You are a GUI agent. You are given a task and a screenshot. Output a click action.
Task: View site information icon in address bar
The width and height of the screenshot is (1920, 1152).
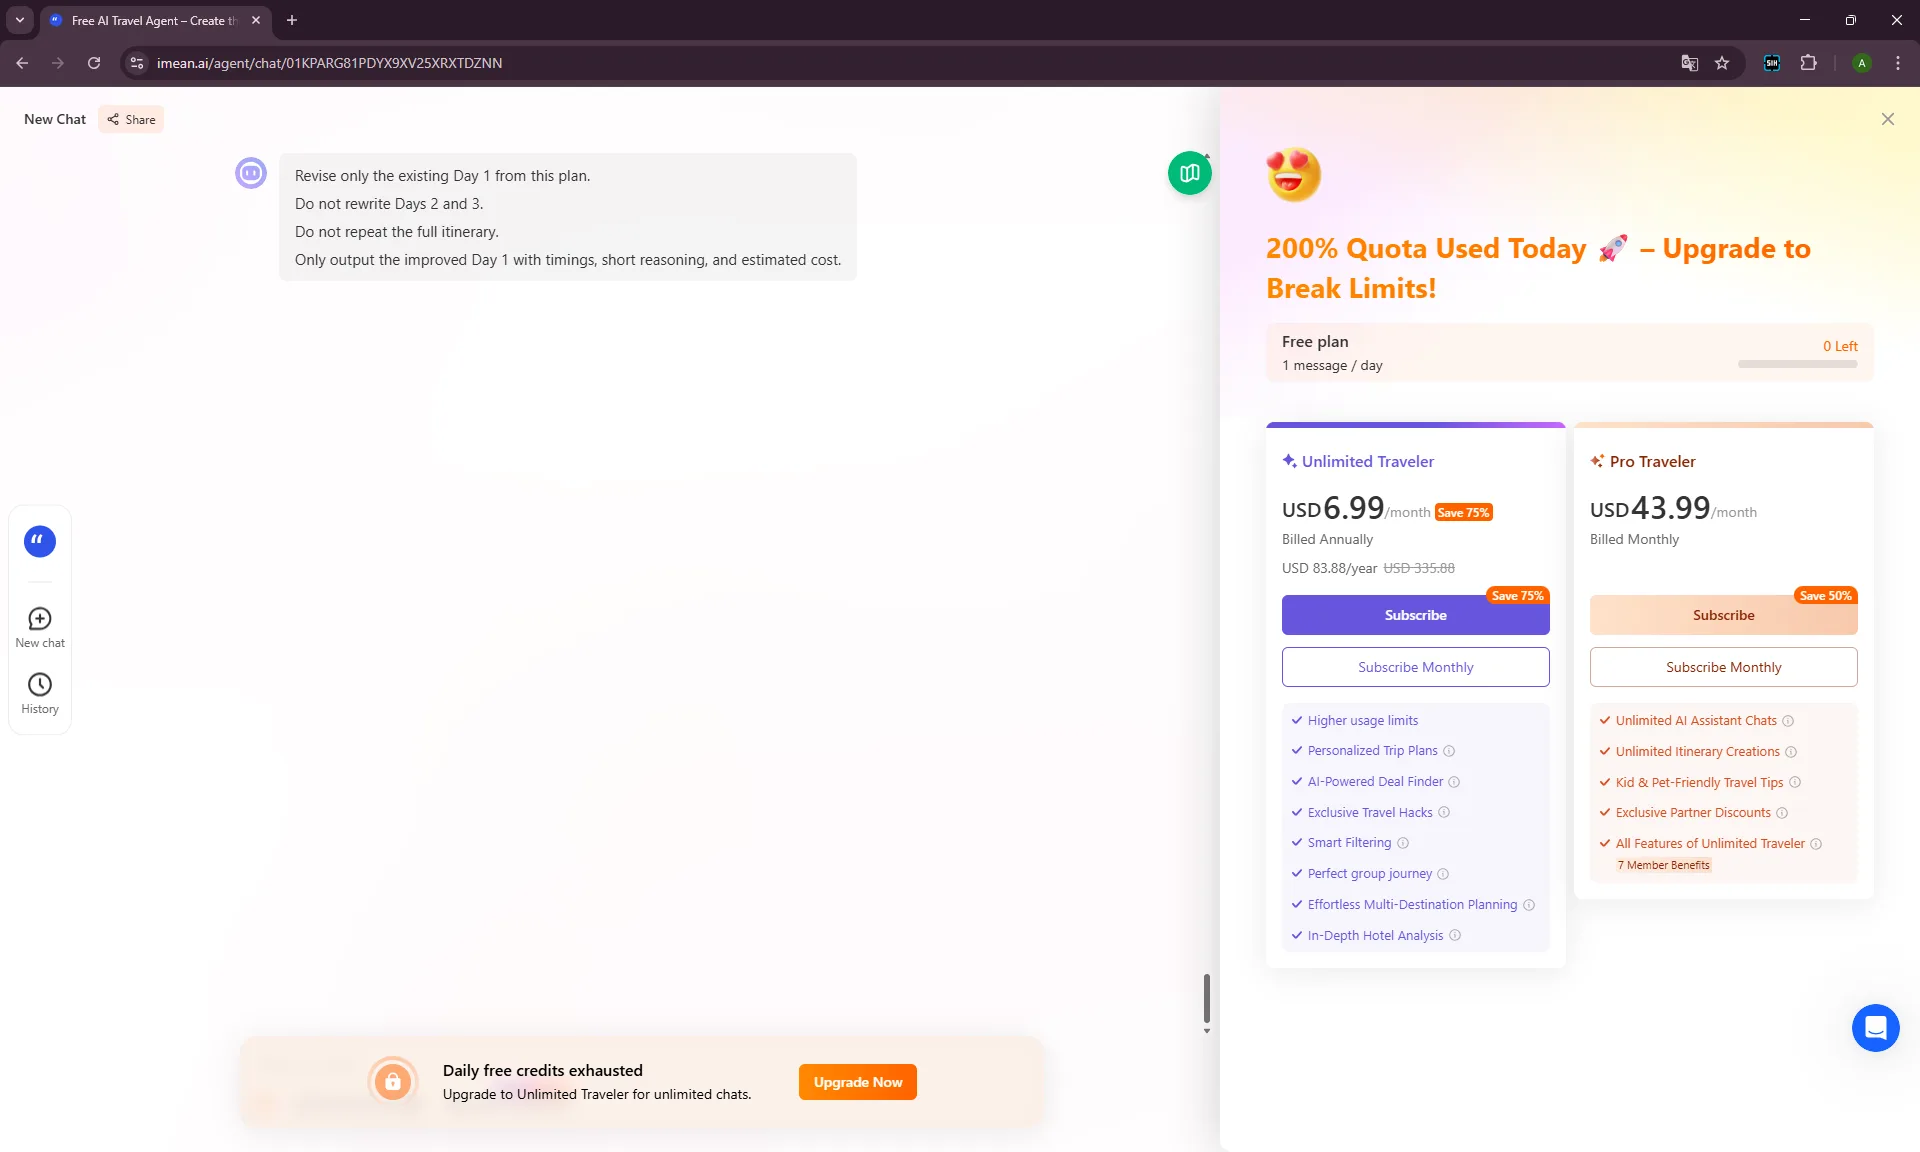point(137,63)
